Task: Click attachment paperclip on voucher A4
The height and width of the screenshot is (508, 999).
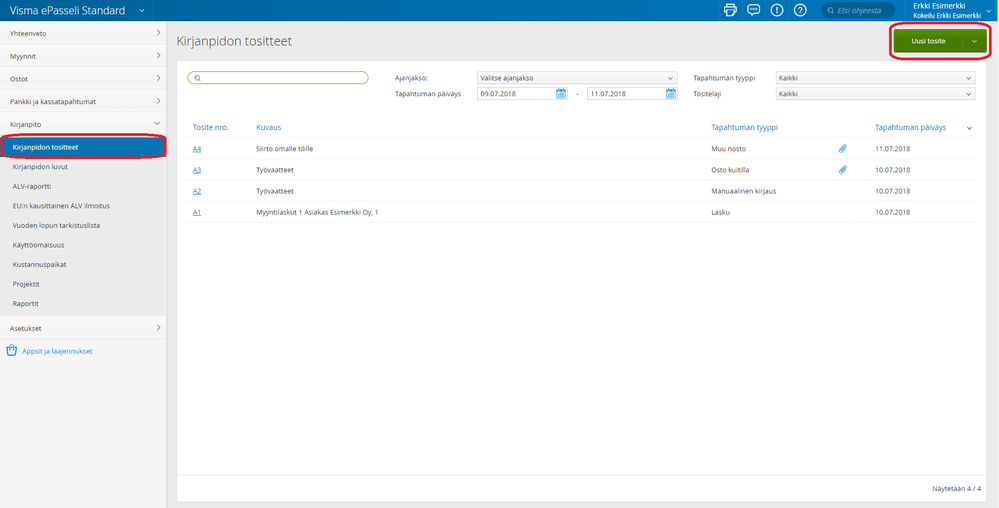Action: point(842,148)
